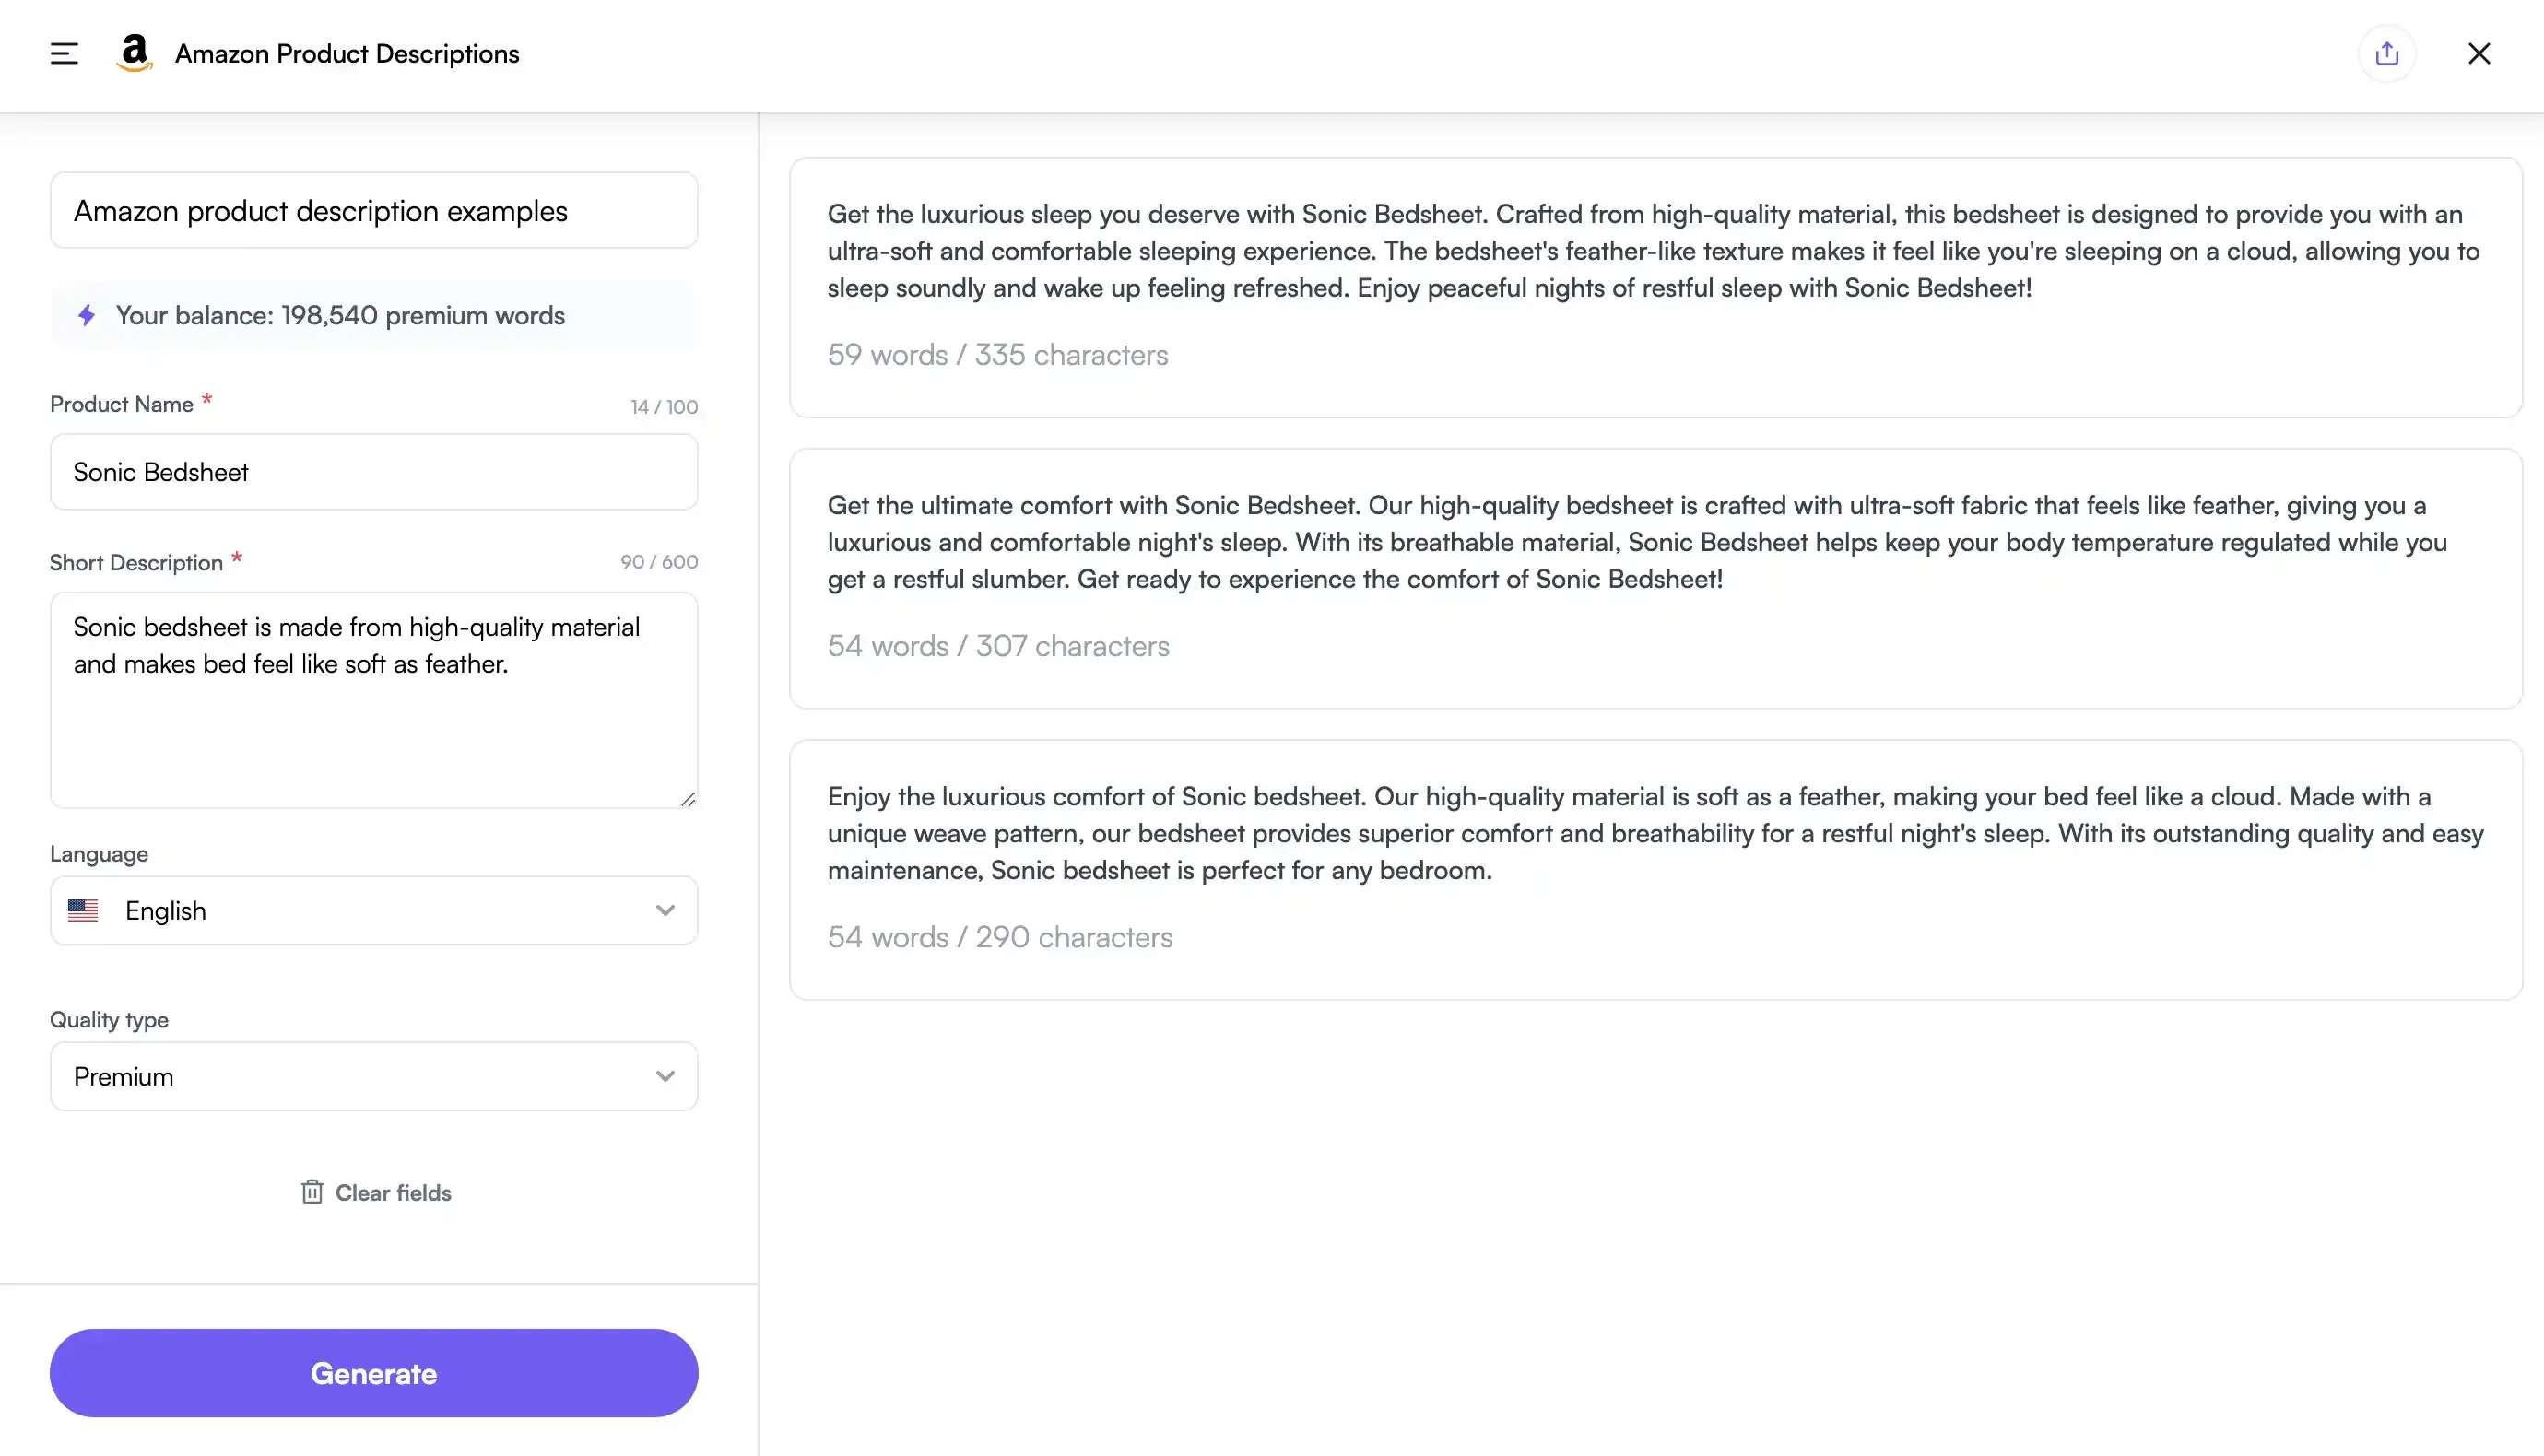
Task: Close the Amazon Product Descriptions tool
Action: (x=2480, y=53)
